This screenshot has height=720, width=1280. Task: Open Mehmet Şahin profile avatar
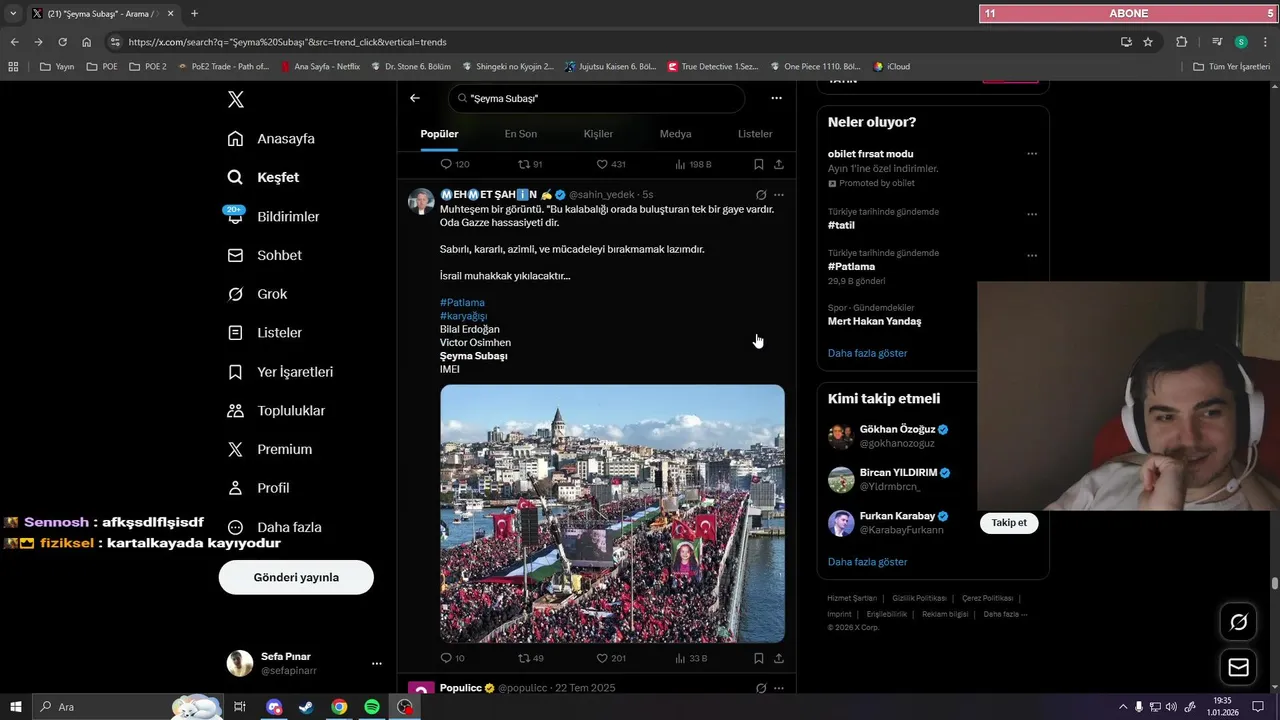coord(421,201)
